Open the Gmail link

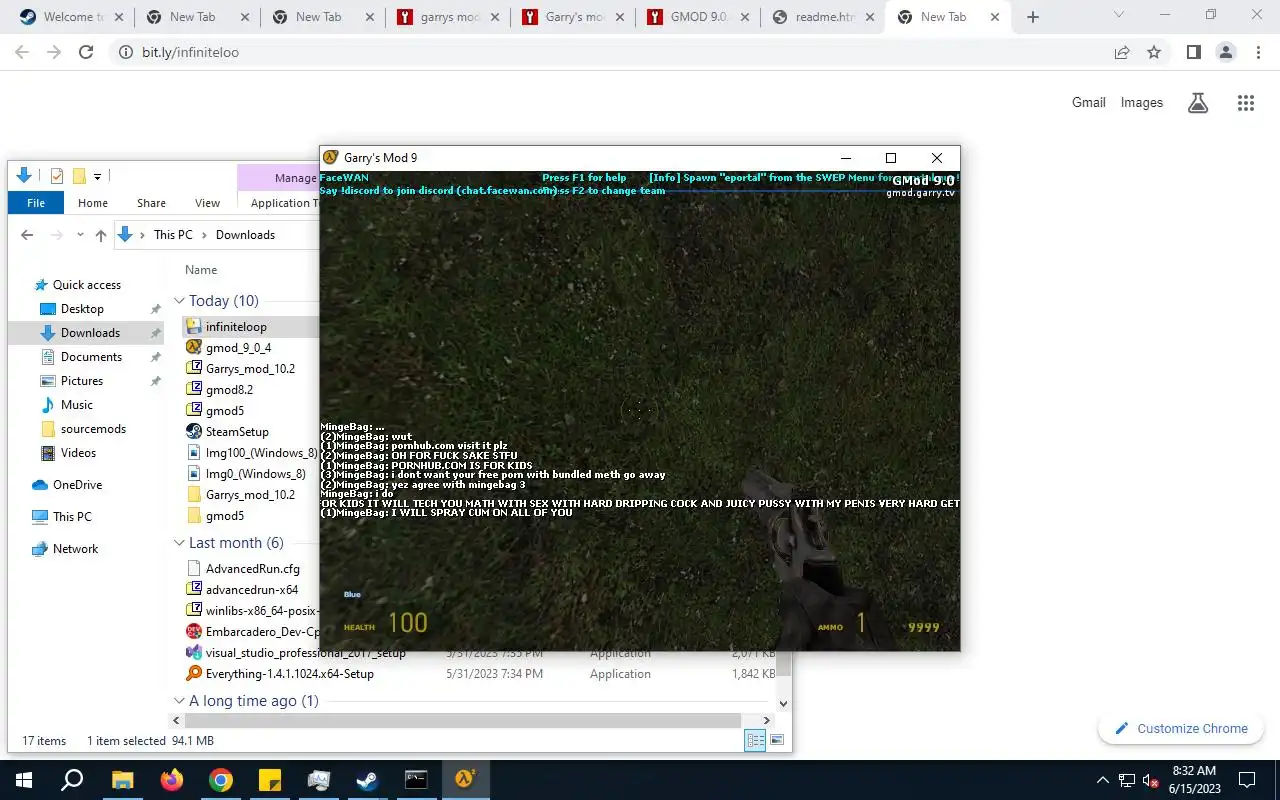tap(1089, 102)
